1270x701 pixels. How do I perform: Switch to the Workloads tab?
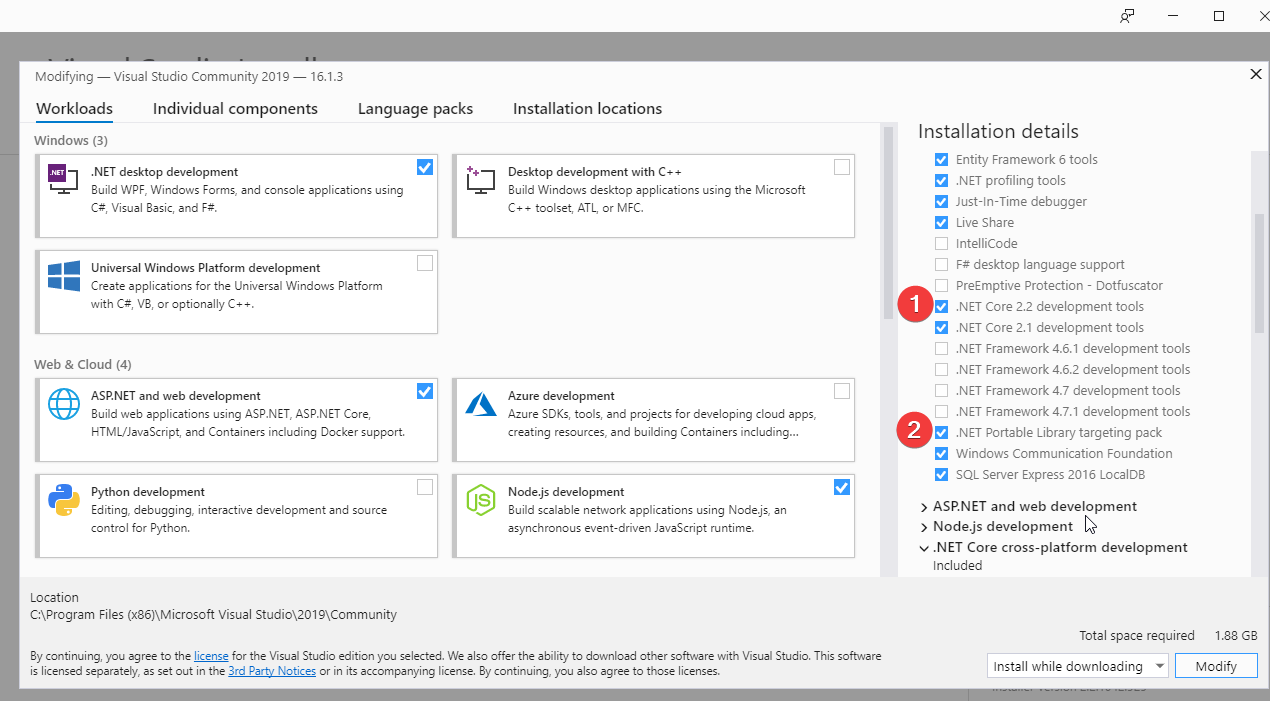point(74,109)
